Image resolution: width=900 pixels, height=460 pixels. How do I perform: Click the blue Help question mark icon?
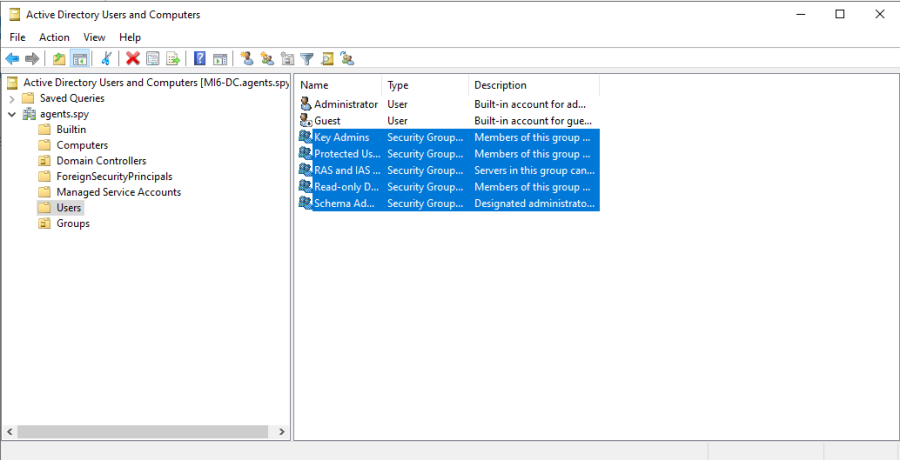(200, 59)
